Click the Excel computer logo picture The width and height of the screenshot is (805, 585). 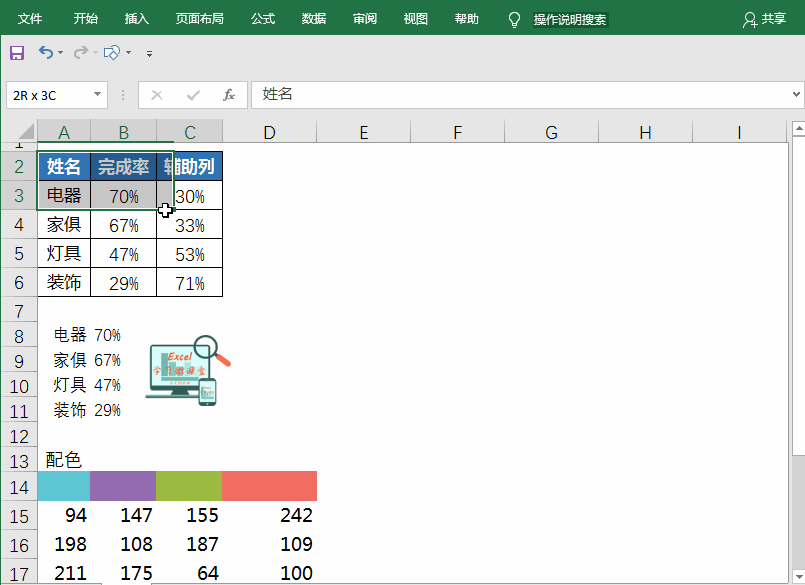pyautogui.click(x=188, y=370)
